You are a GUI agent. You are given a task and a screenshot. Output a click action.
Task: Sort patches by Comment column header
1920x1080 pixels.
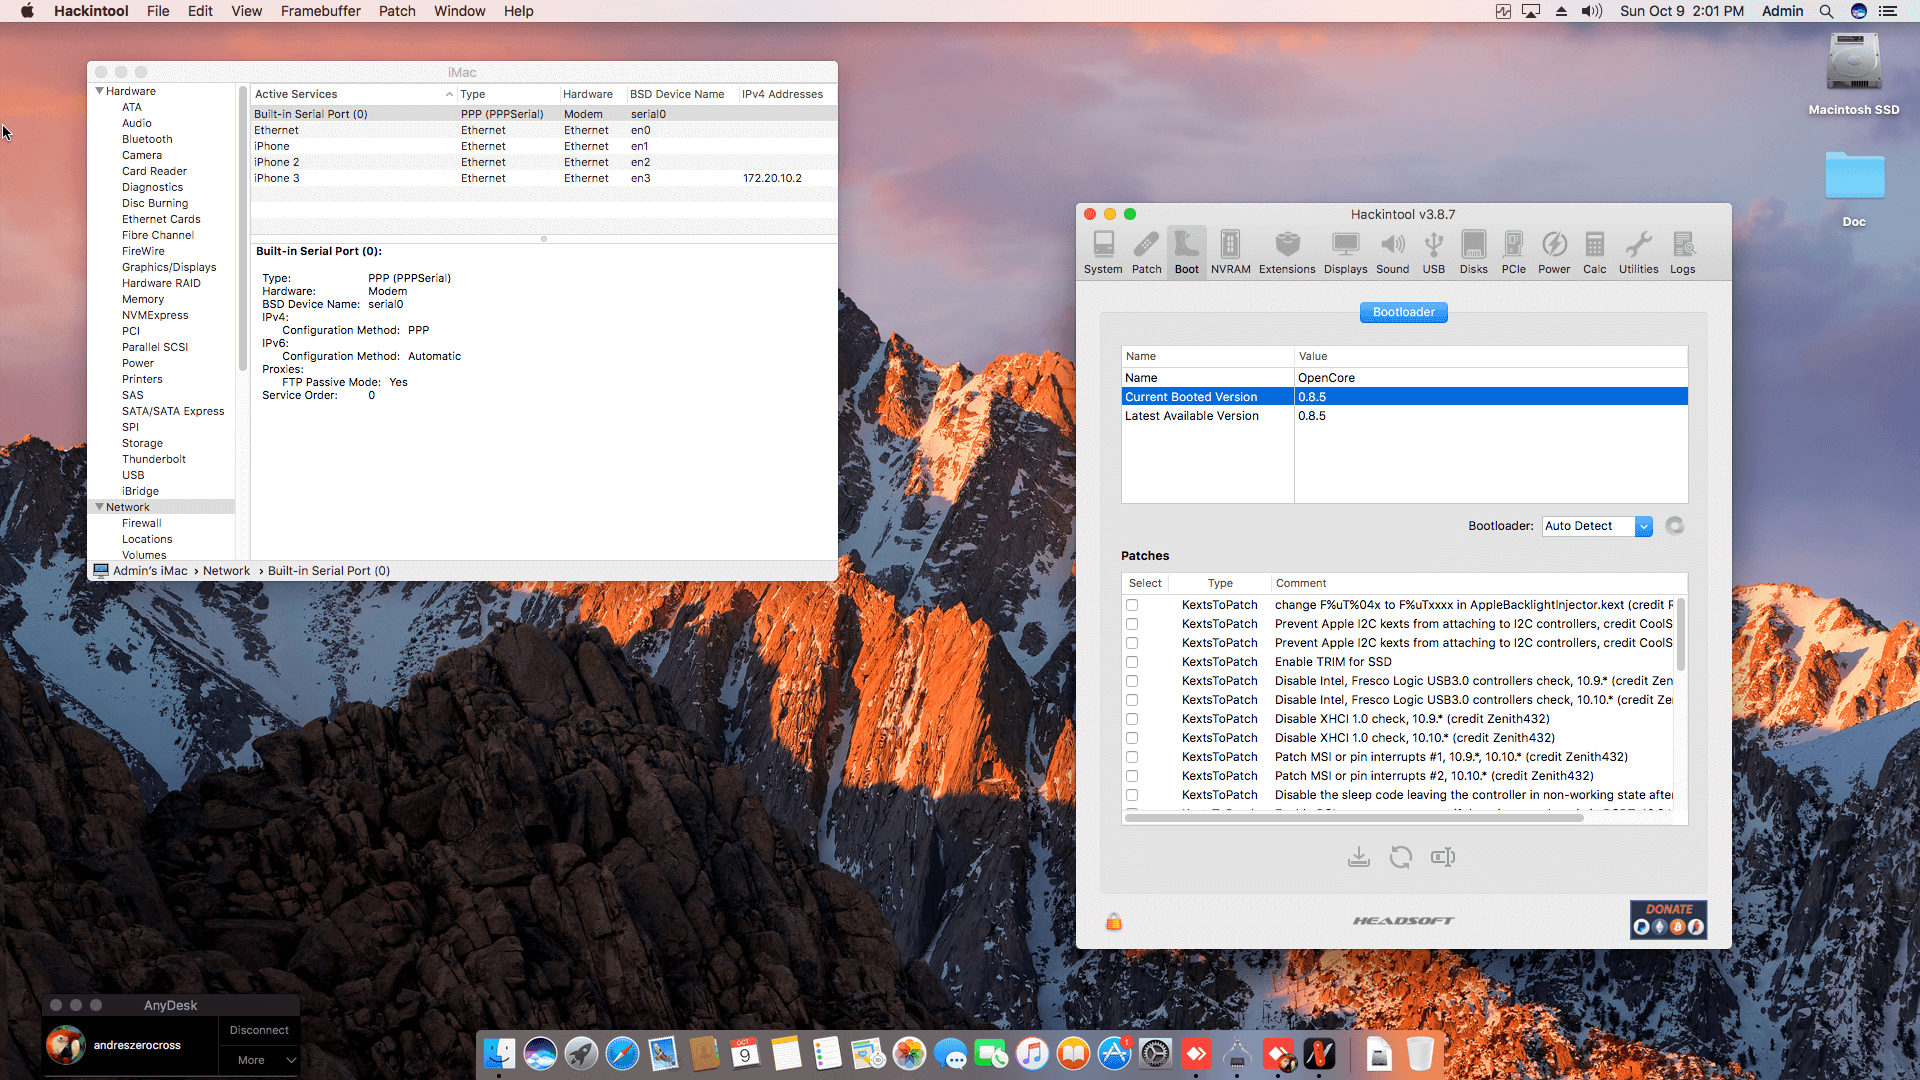coord(1479,583)
